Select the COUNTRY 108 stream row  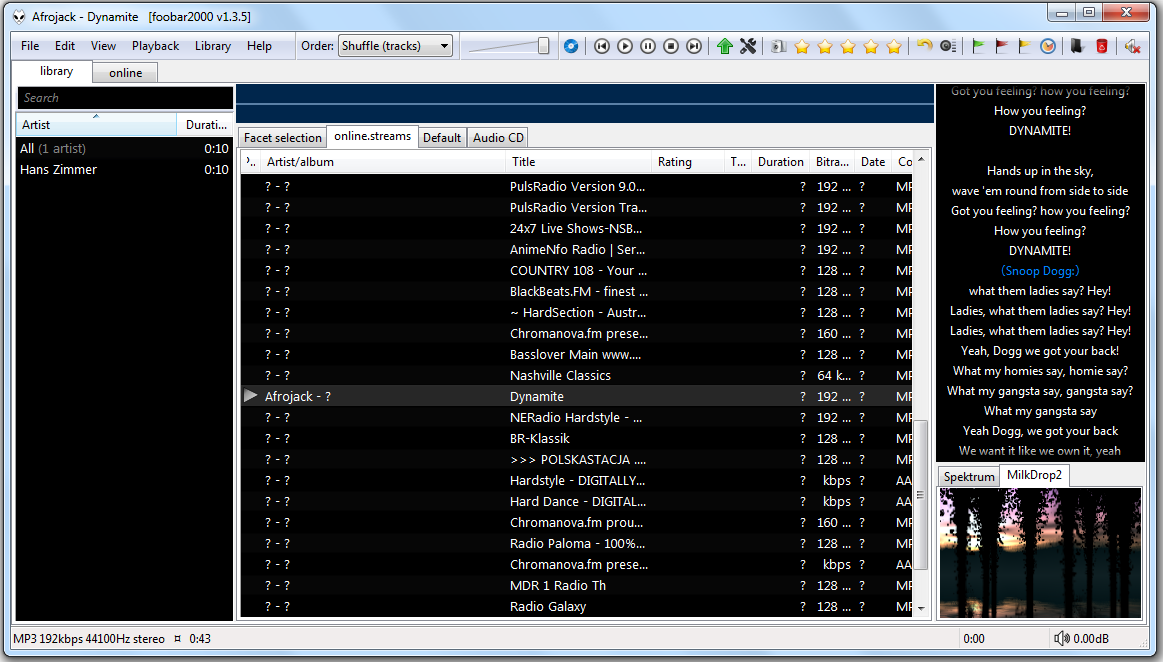tap(576, 271)
